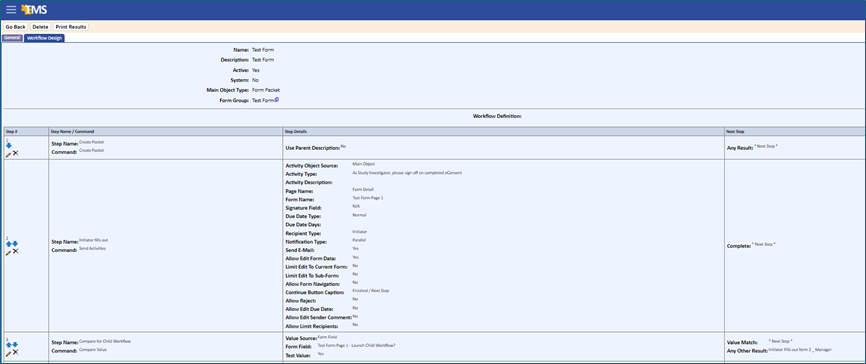Click the Continue Button Caption value Finished / Next Step
Screen dimensions: 866x364
[371, 291]
